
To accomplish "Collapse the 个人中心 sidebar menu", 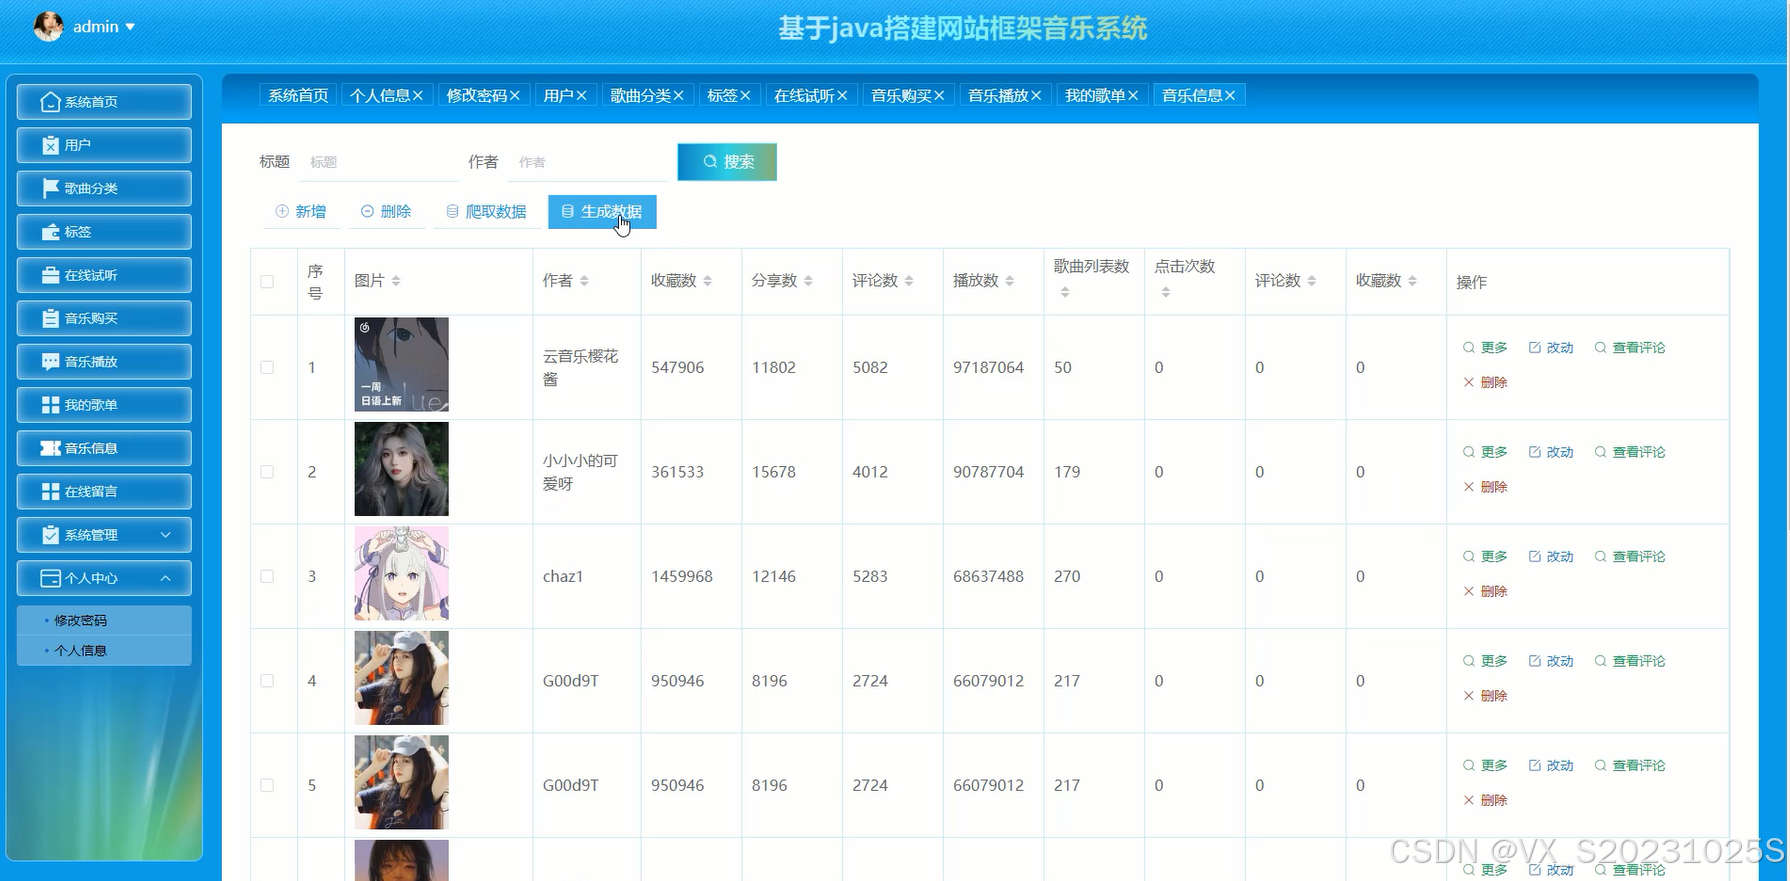I will pos(104,578).
